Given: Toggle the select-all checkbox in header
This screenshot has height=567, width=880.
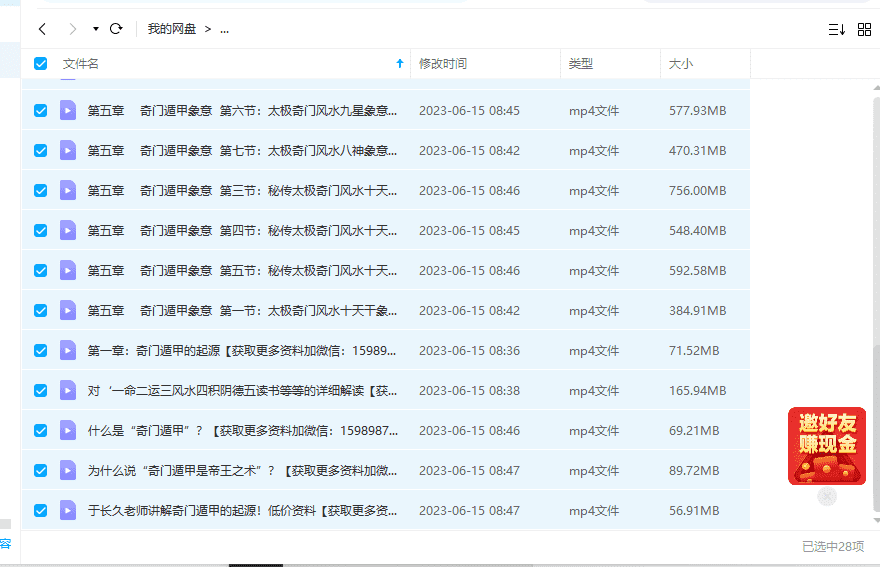Looking at the screenshot, I should pyautogui.click(x=41, y=64).
